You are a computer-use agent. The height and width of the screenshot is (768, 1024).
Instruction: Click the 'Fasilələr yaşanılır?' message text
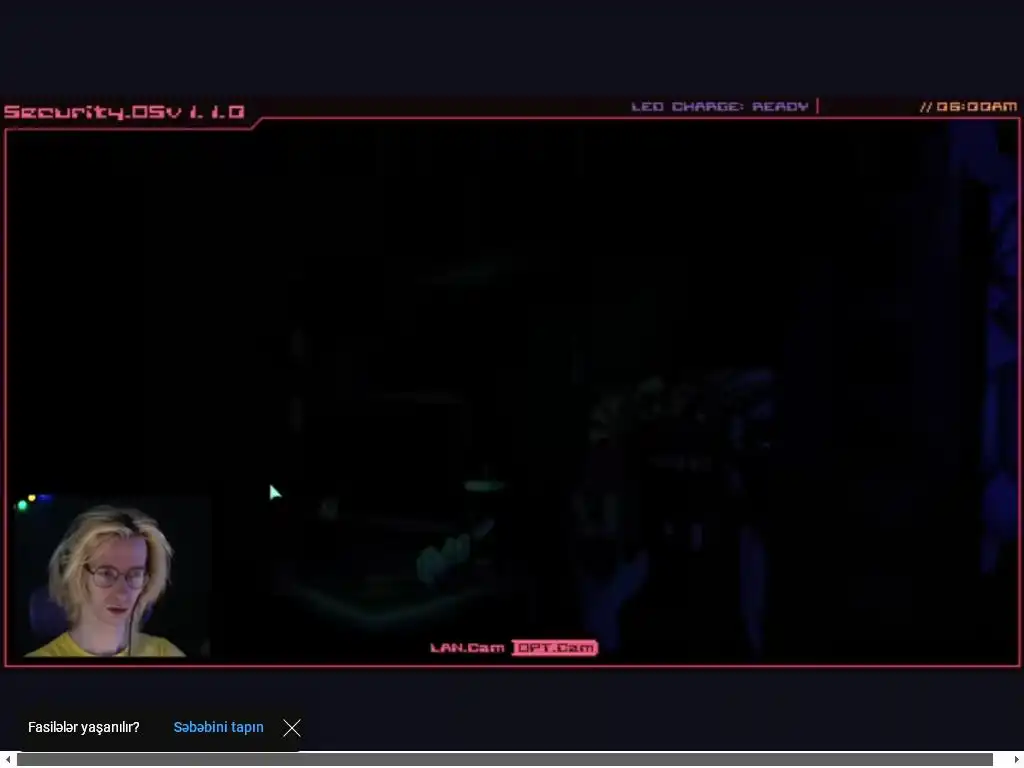pos(84,727)
